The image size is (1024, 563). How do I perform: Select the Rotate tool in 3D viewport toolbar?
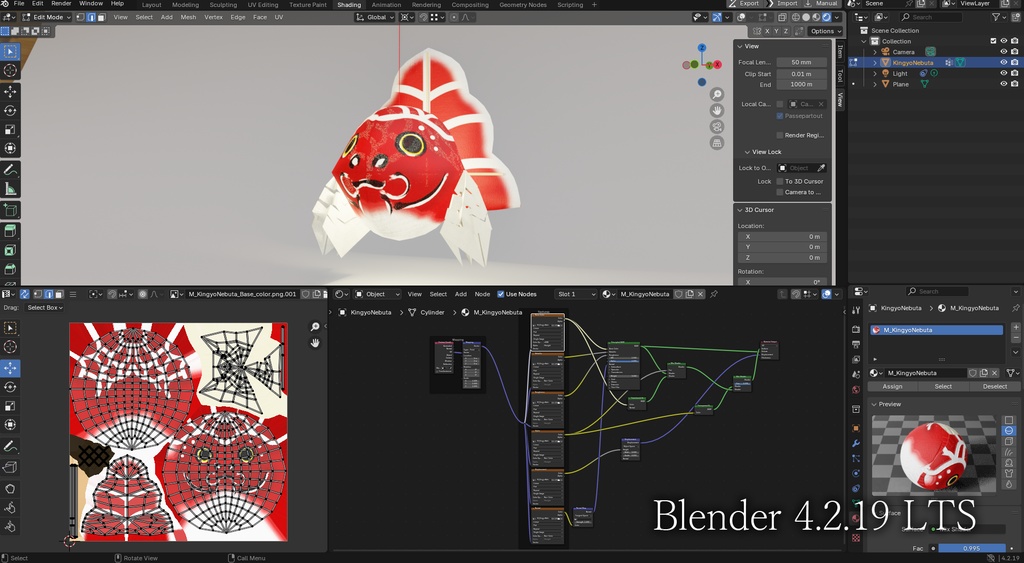tap(10, 111)
